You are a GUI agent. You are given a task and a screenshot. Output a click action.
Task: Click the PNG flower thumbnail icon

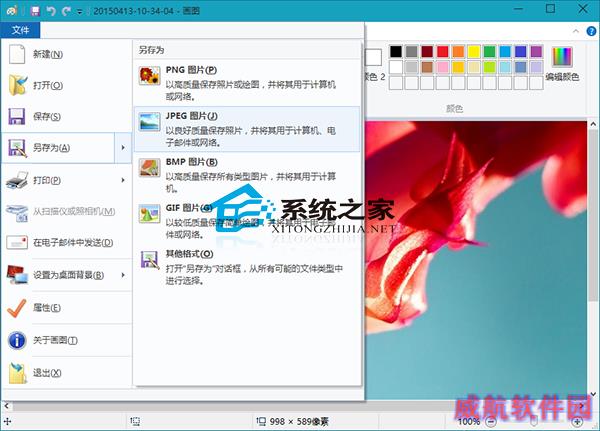point(150,75)
